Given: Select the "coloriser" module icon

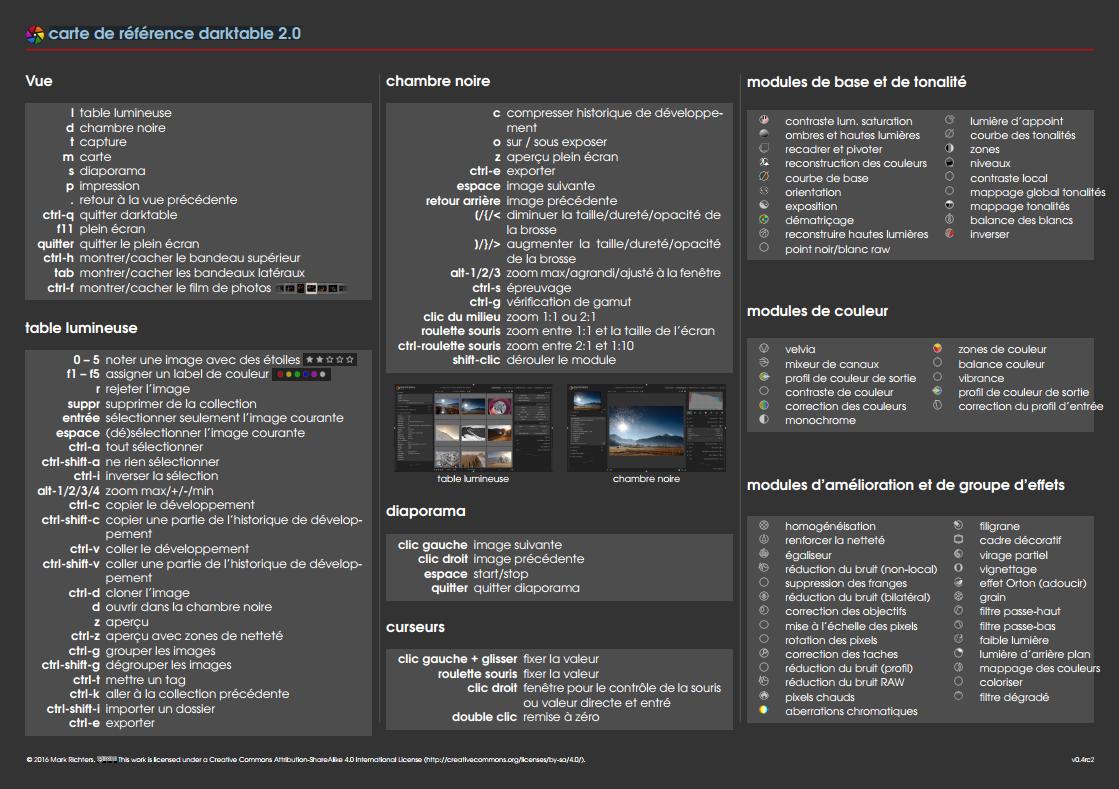Looking at the screenshot, I should 958,681.
